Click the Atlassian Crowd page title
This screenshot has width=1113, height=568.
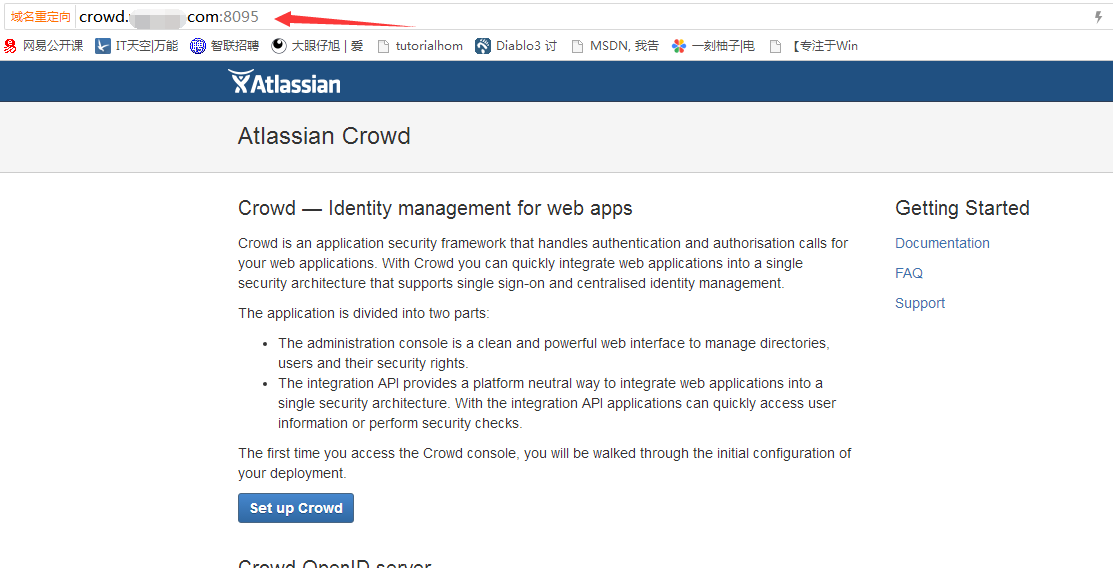[x=324, y=136]
